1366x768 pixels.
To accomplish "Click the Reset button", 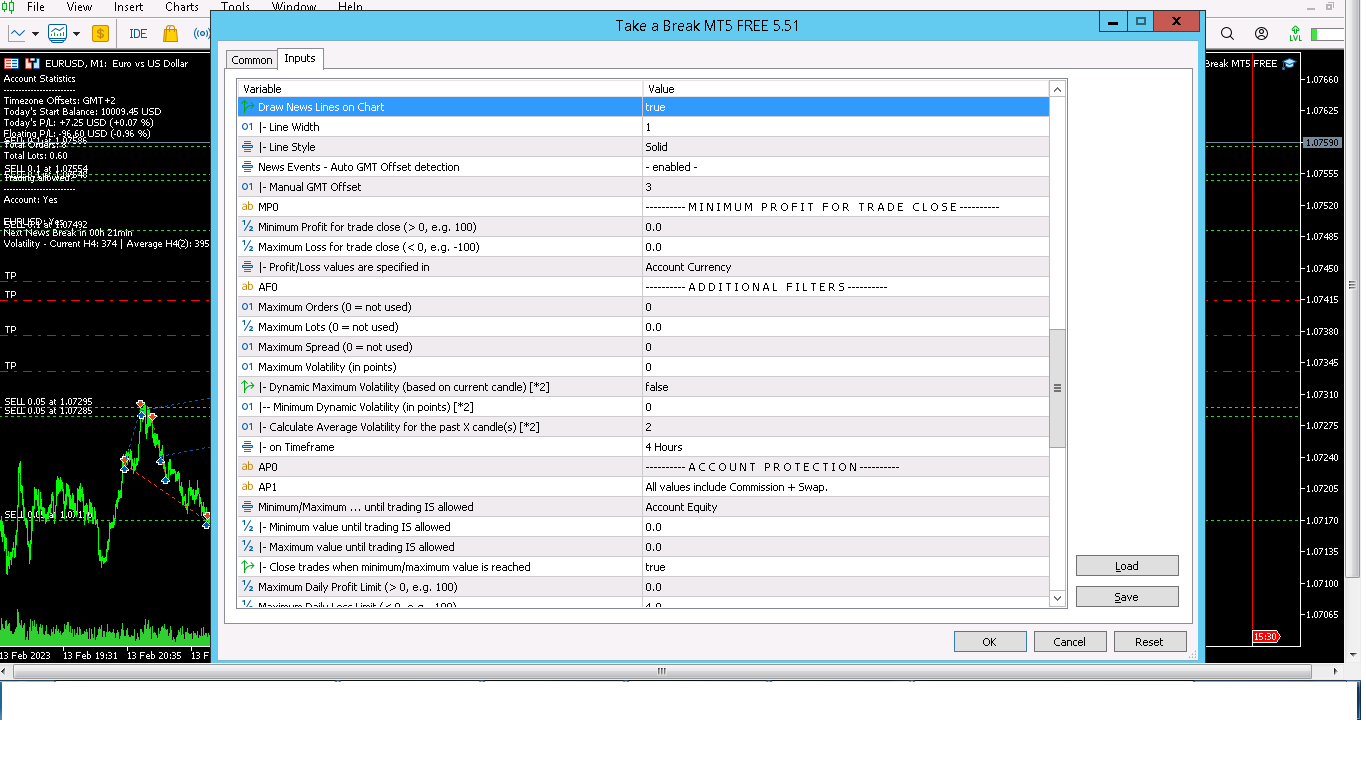I will point(1150,642).
